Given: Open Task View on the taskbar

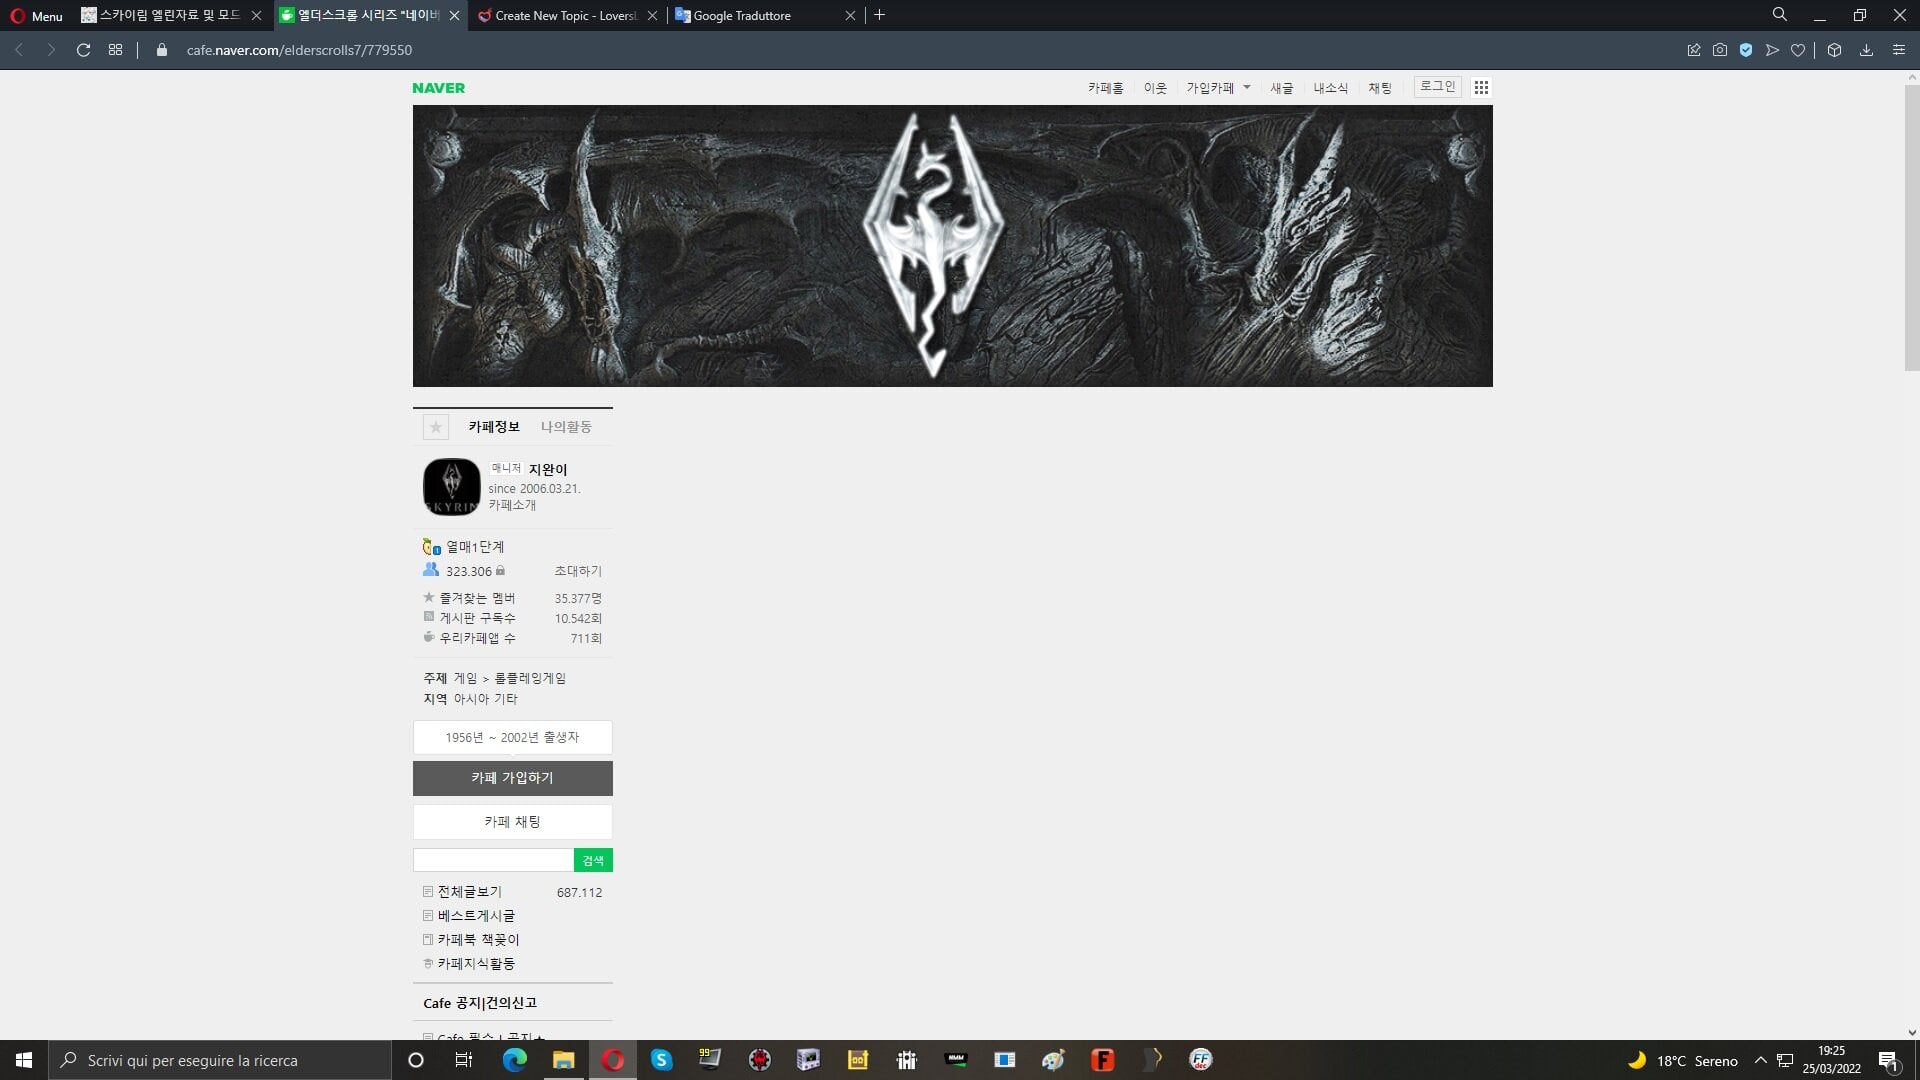Looking at the screenshot, I should click(x=464, y=1060).
